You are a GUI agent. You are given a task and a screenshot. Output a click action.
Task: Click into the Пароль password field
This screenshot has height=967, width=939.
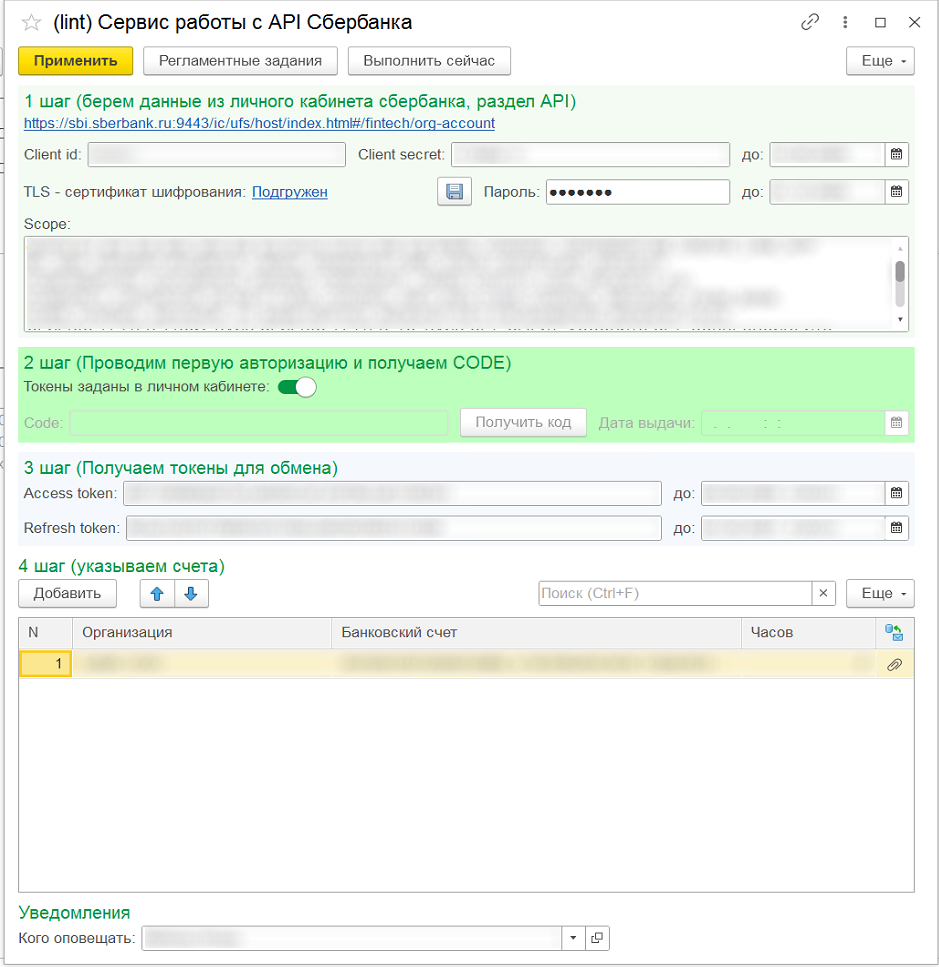pyautogui.click(x=638, y=192)
